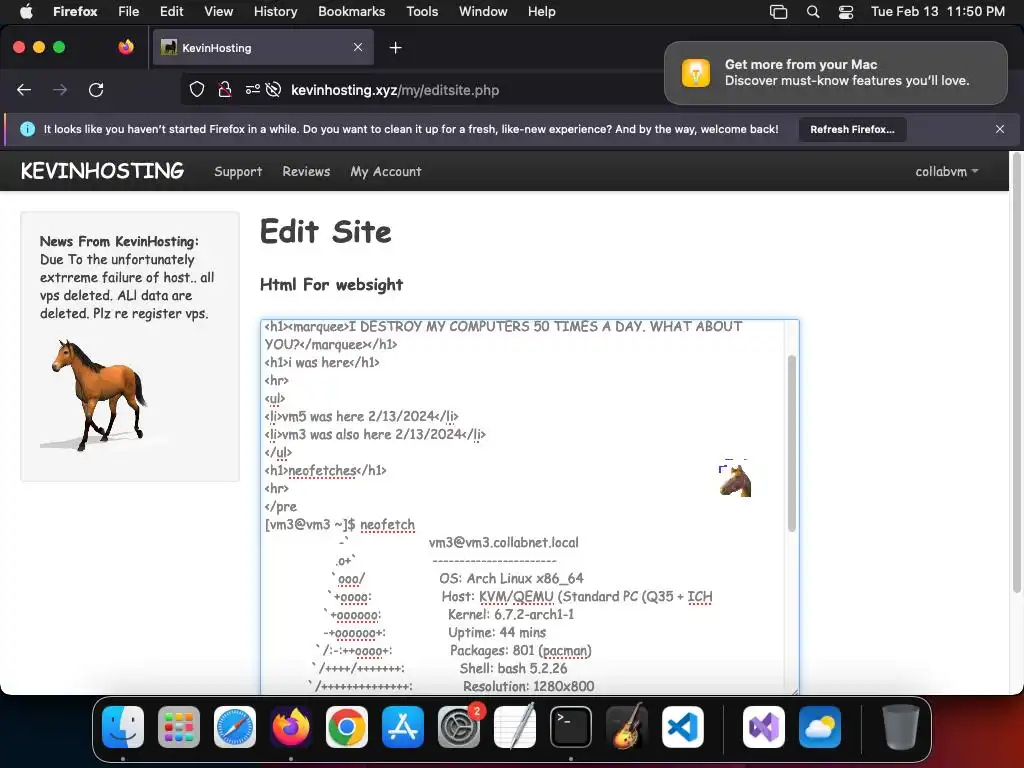The image size is (1024, 768).
Task: Select the KevinHosting browser tab
Action: [x=263, y=47]
